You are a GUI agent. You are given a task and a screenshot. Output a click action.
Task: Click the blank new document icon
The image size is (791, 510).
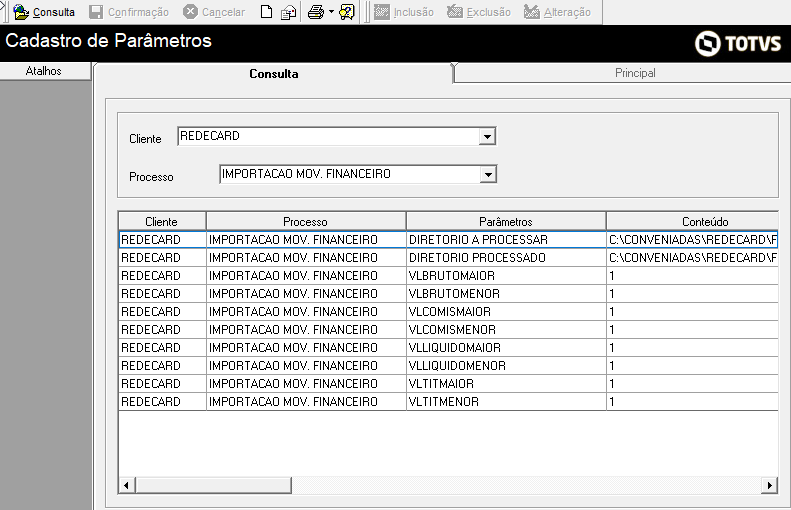[266, 12]
